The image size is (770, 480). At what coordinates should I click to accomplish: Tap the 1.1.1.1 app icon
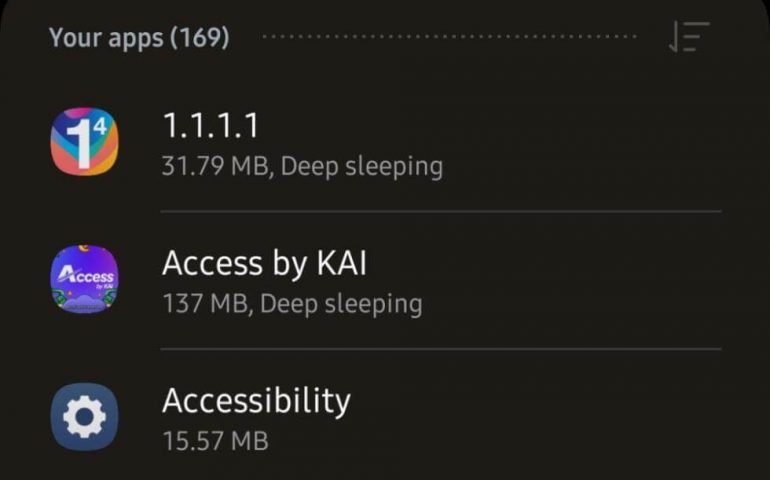pyautogui.click(x=84, y=141)
